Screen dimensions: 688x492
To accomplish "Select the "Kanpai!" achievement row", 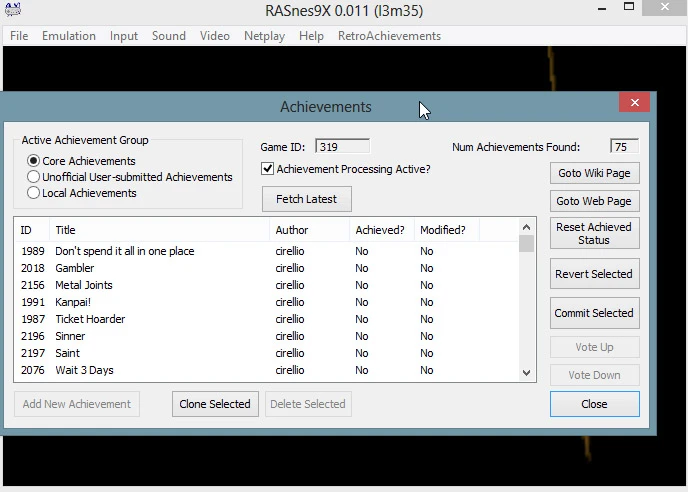I will pyautogui.click(x=267, y=302).
